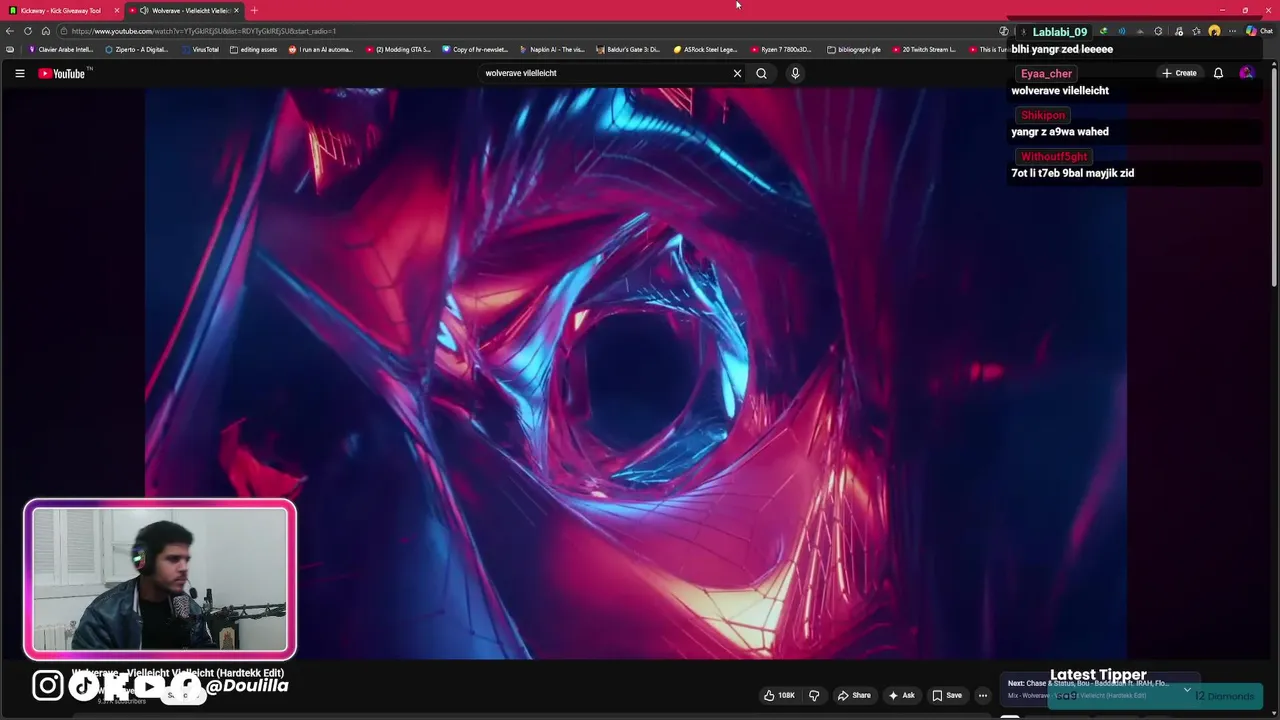Open the browser profile avatar
The image size is (1280, 720).
point(1214,31)
